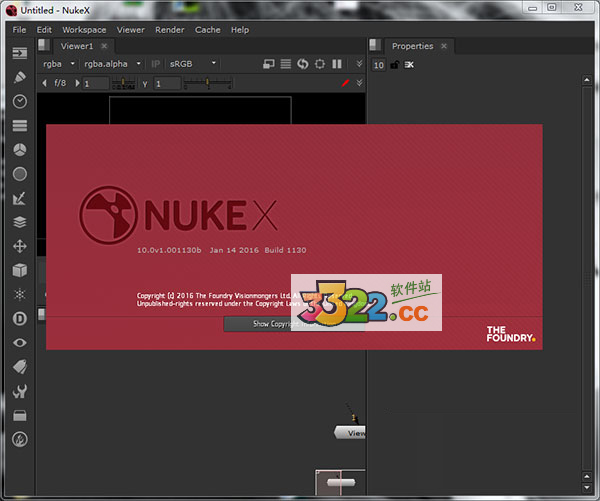The width and height of the screenshot is (600, 501).
Task: Open the rgba.alpha channel dropdown
Action: coord(113,64)
